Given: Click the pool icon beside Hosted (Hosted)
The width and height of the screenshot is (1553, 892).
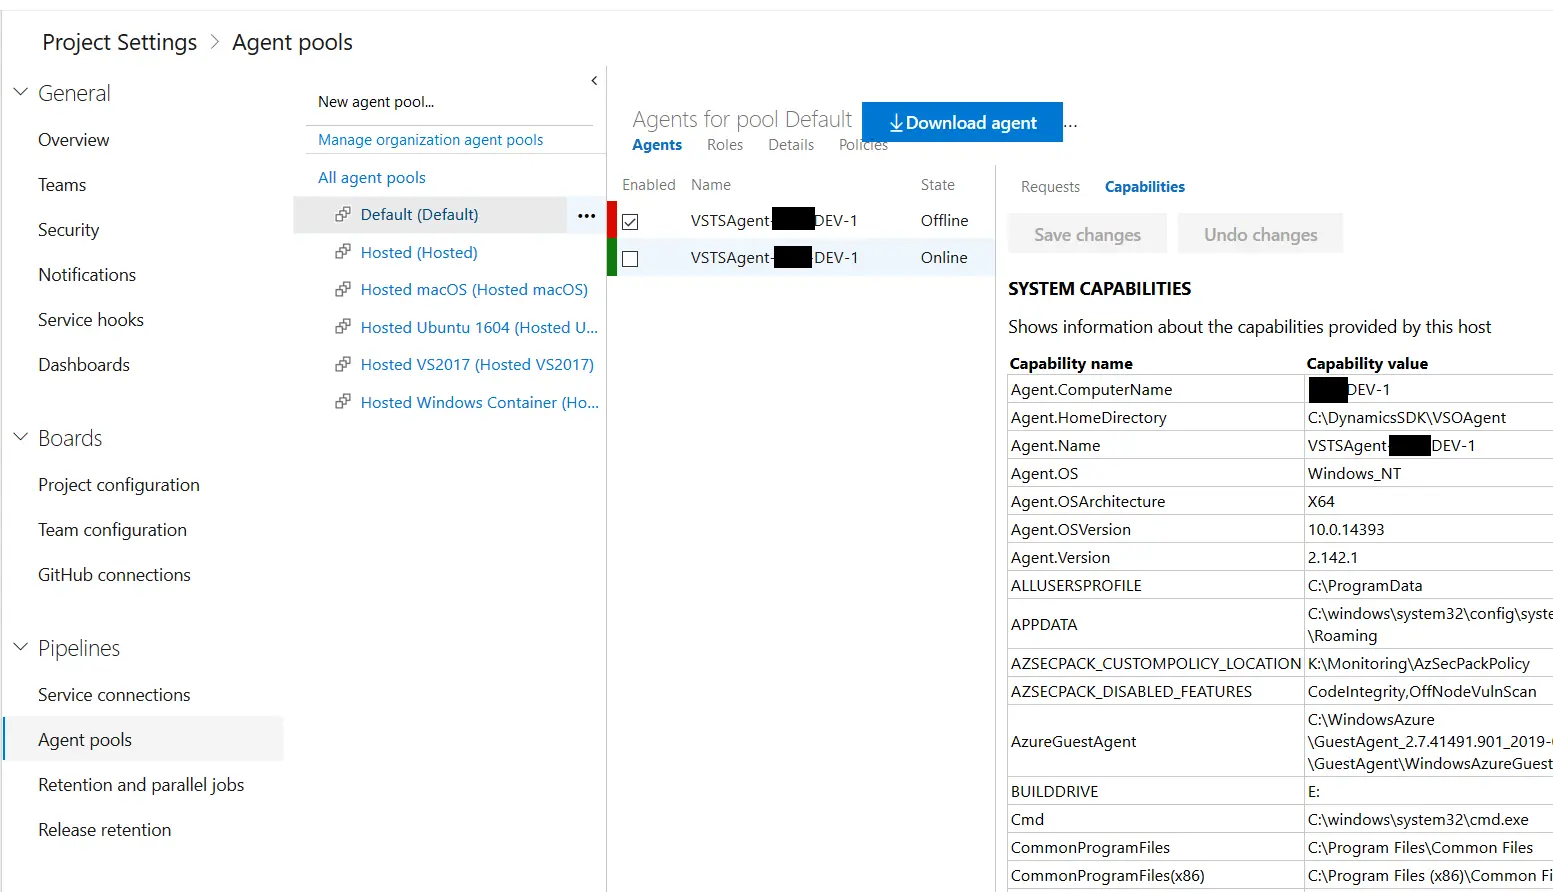Looking at the screenshot, I should 343,252.
